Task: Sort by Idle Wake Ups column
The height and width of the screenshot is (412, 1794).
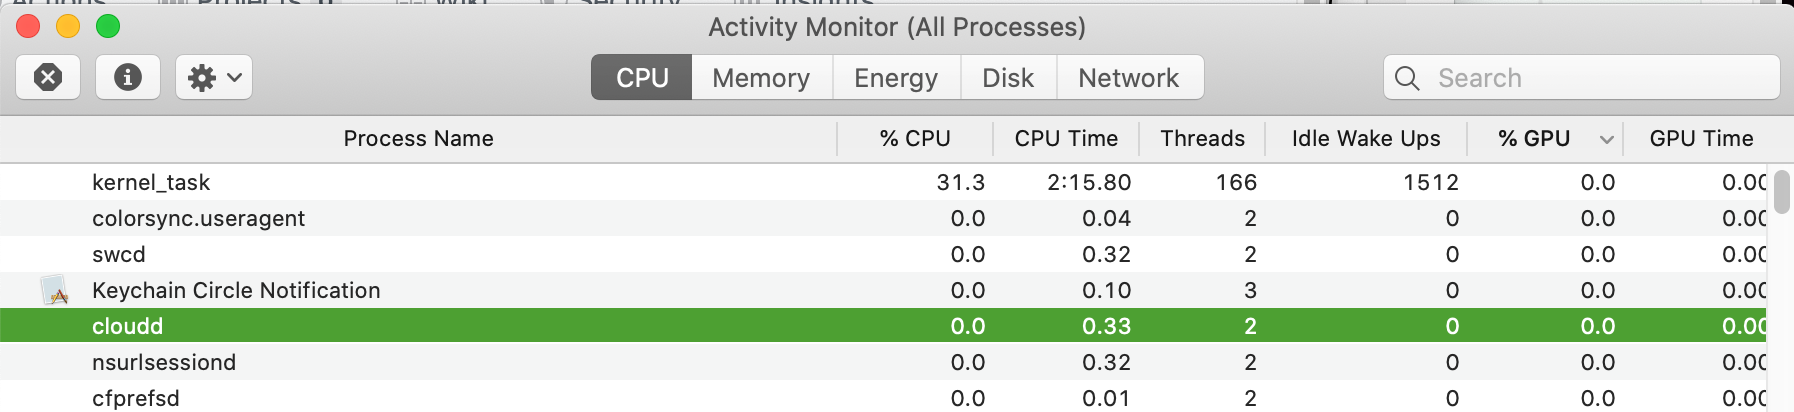Action: 1366,138
